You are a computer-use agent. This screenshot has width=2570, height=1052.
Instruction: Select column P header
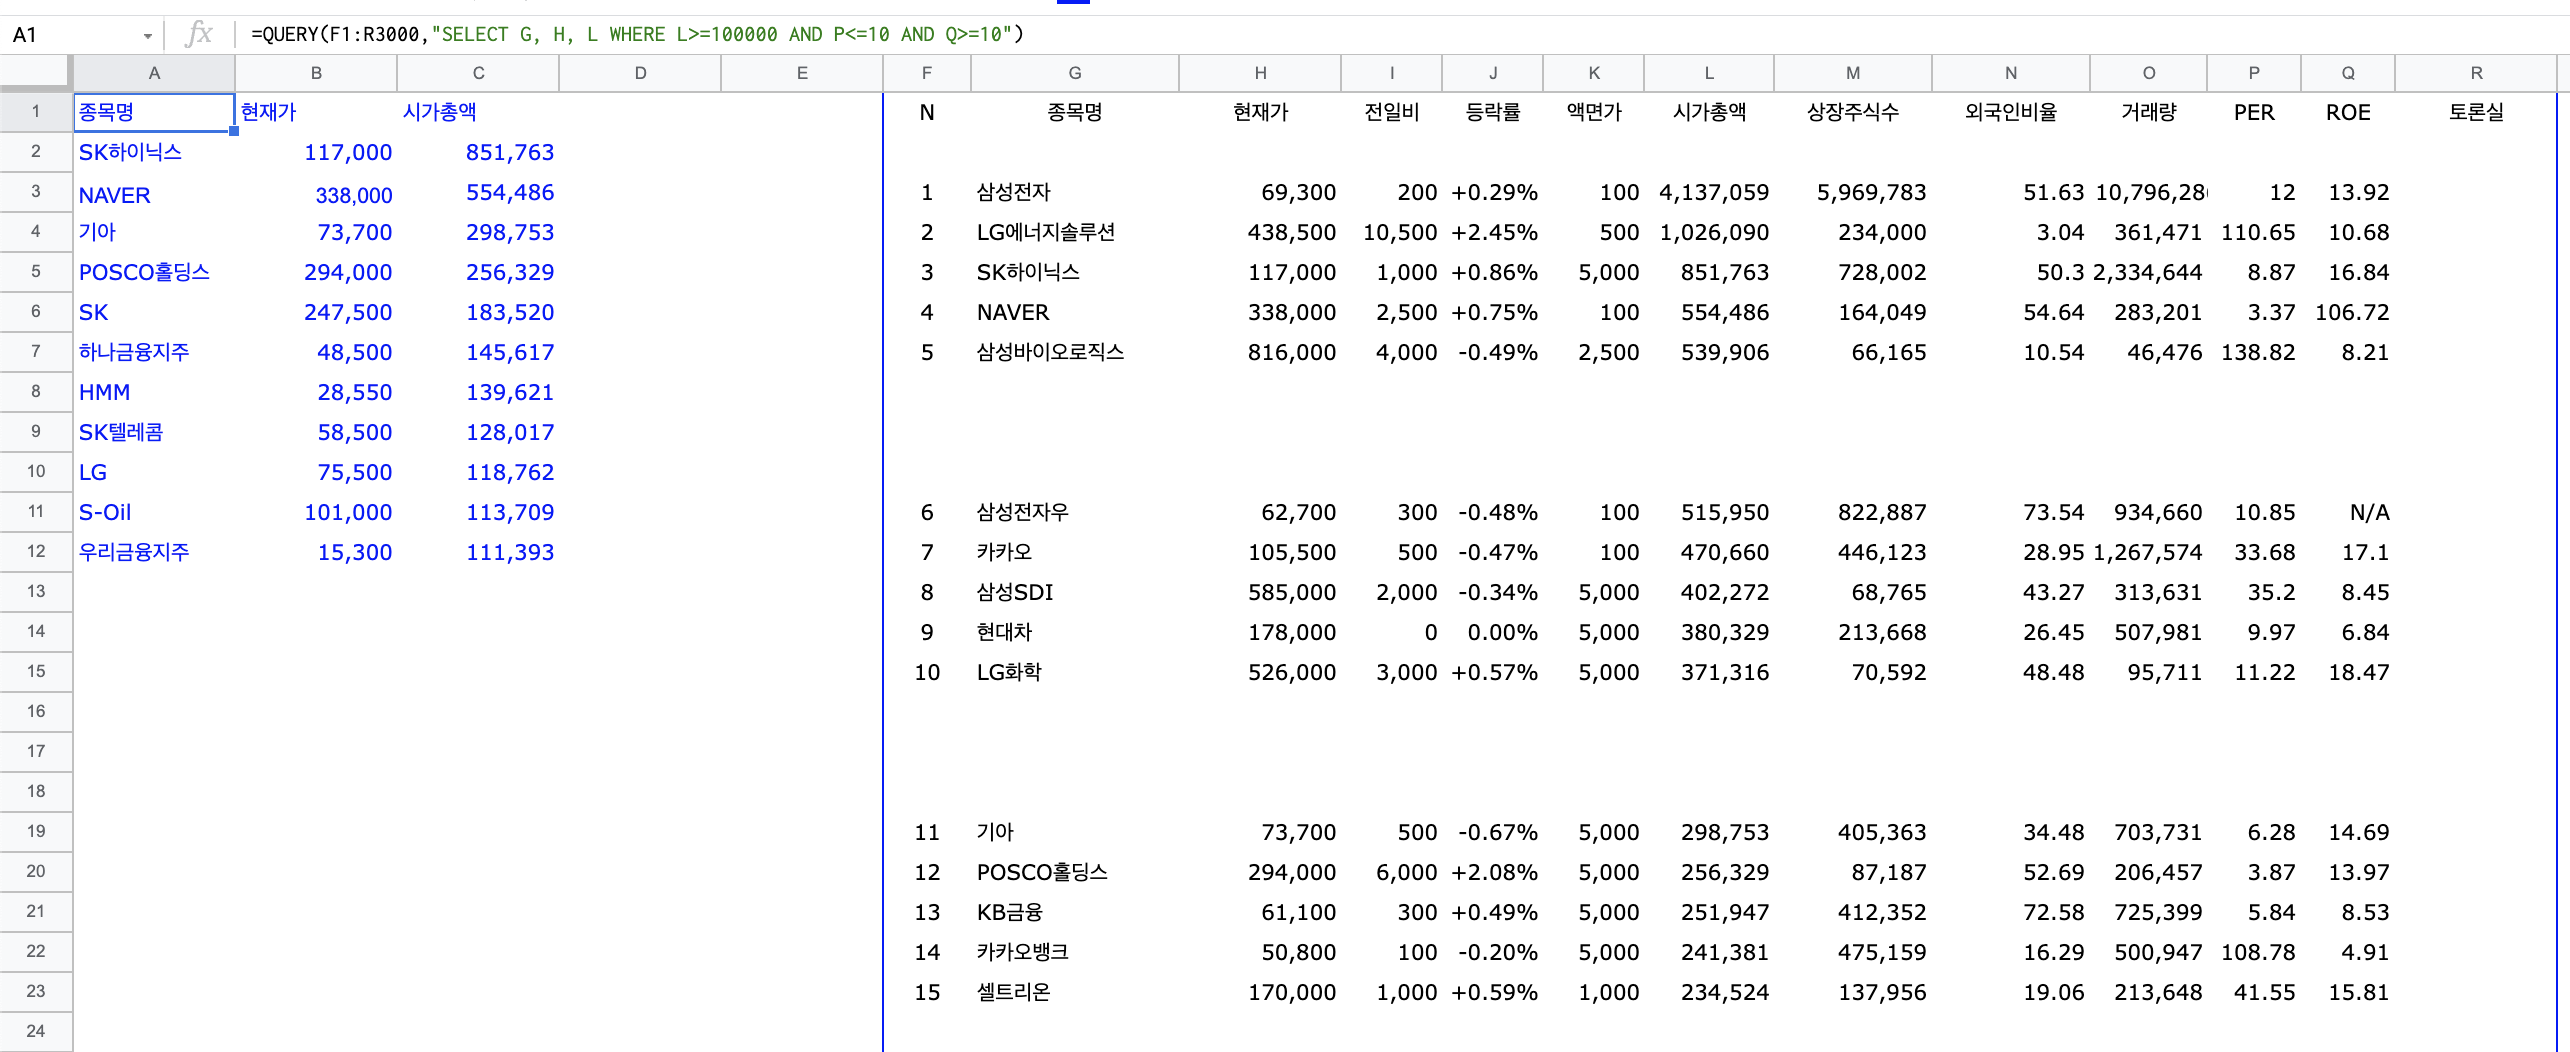(2254, 73)
